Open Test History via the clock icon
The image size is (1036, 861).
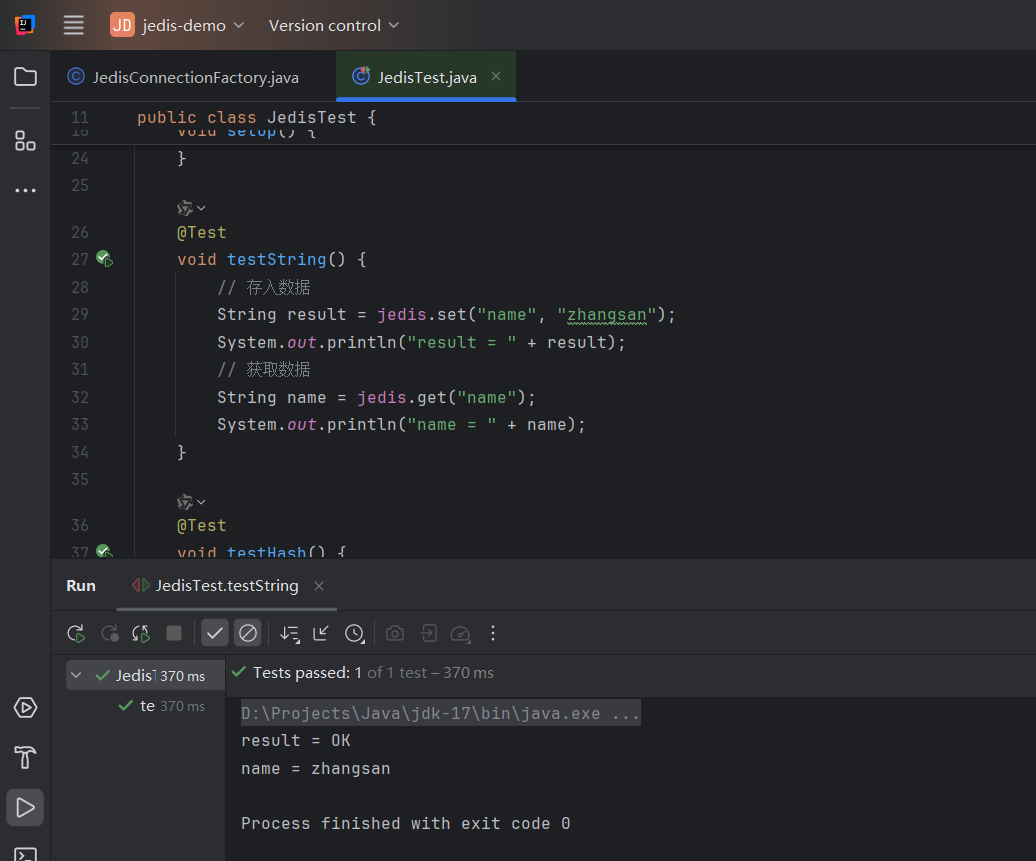coord(354,633)
